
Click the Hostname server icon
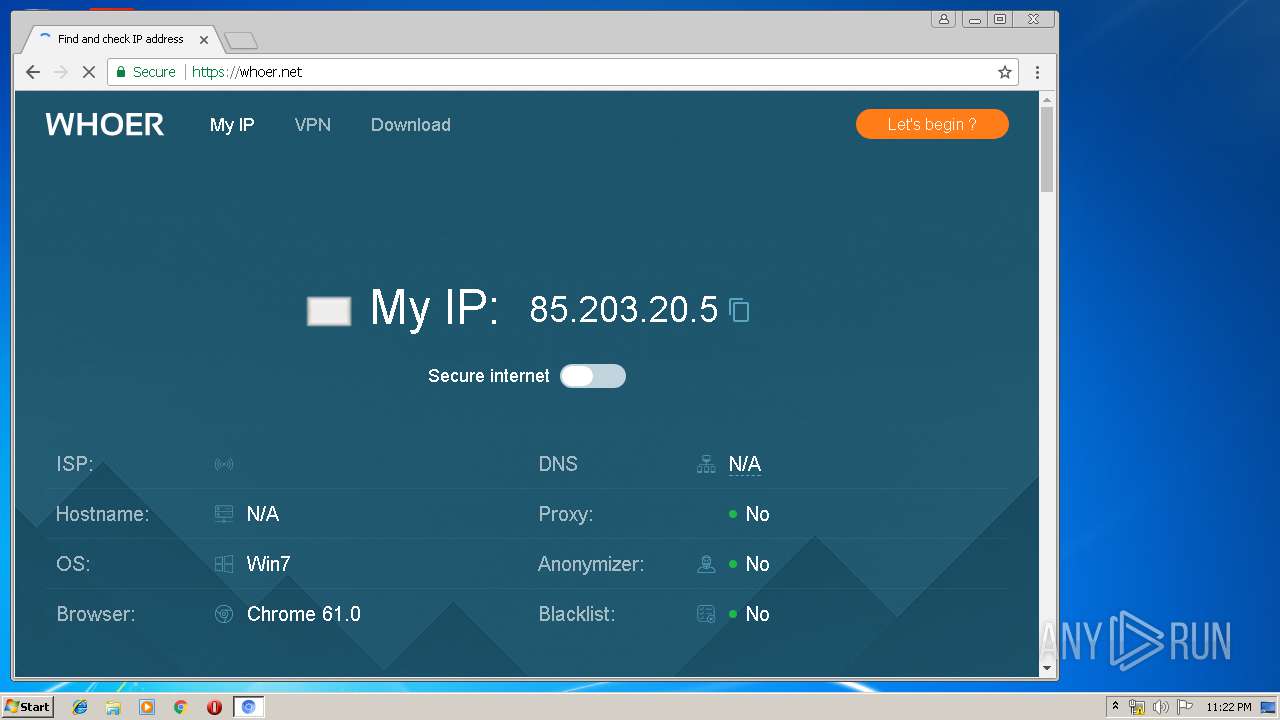point(224,514)
